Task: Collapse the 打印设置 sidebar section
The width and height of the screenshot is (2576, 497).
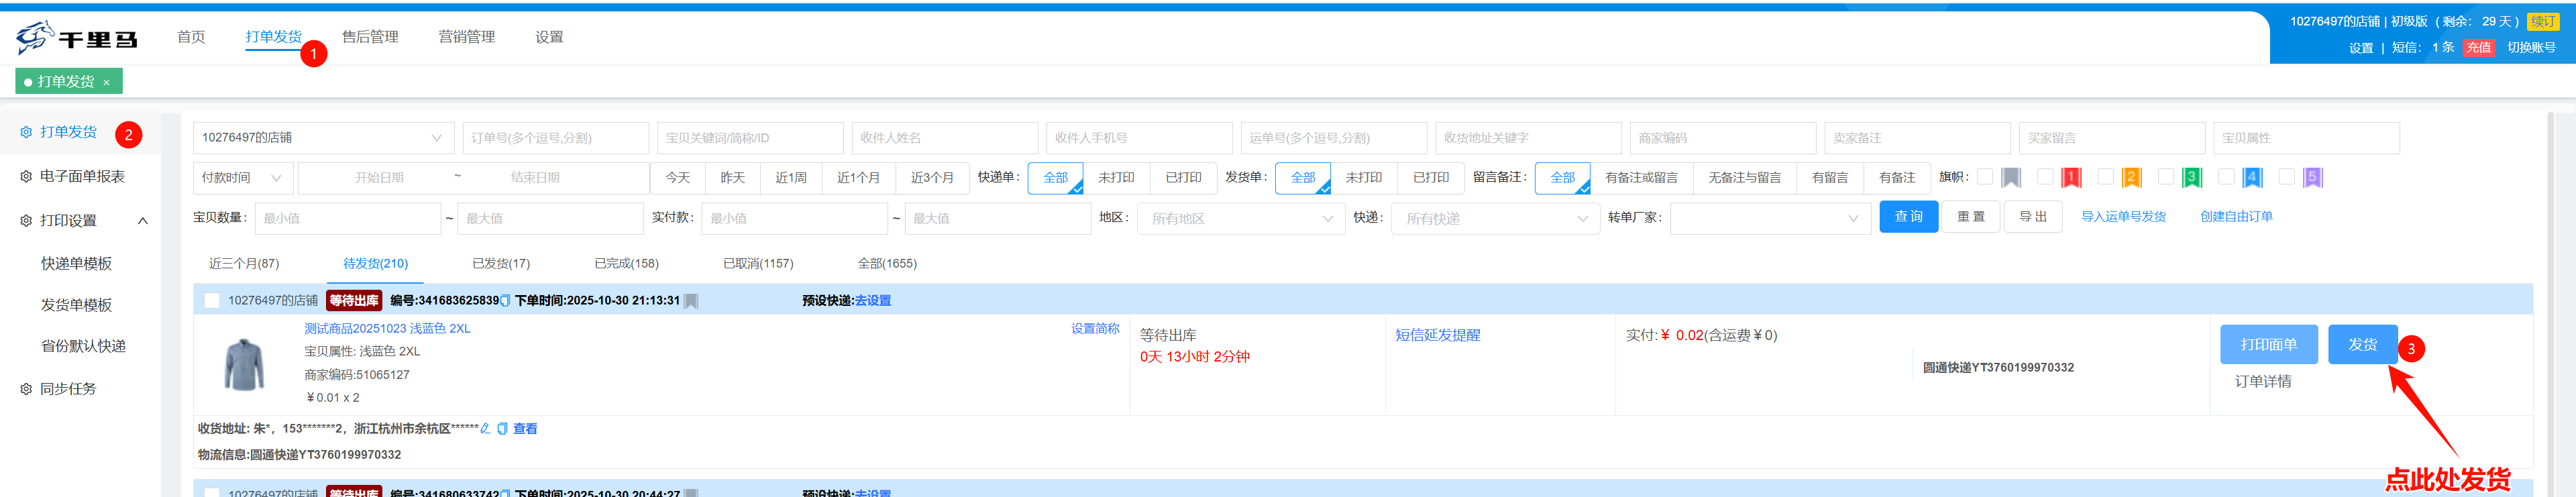Action: point(143,221)
